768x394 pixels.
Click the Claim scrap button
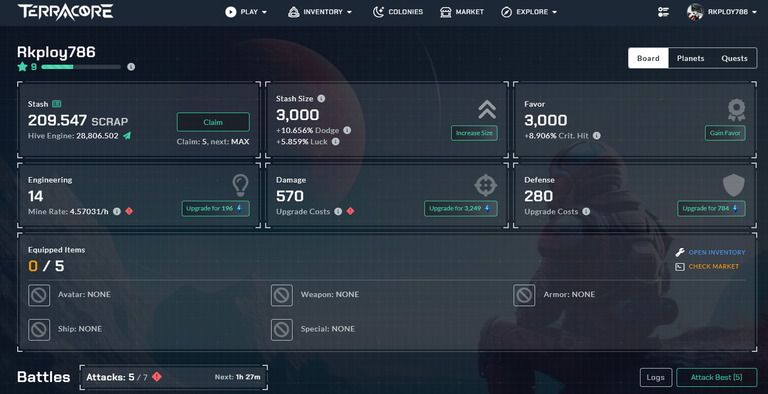[213, 122]
